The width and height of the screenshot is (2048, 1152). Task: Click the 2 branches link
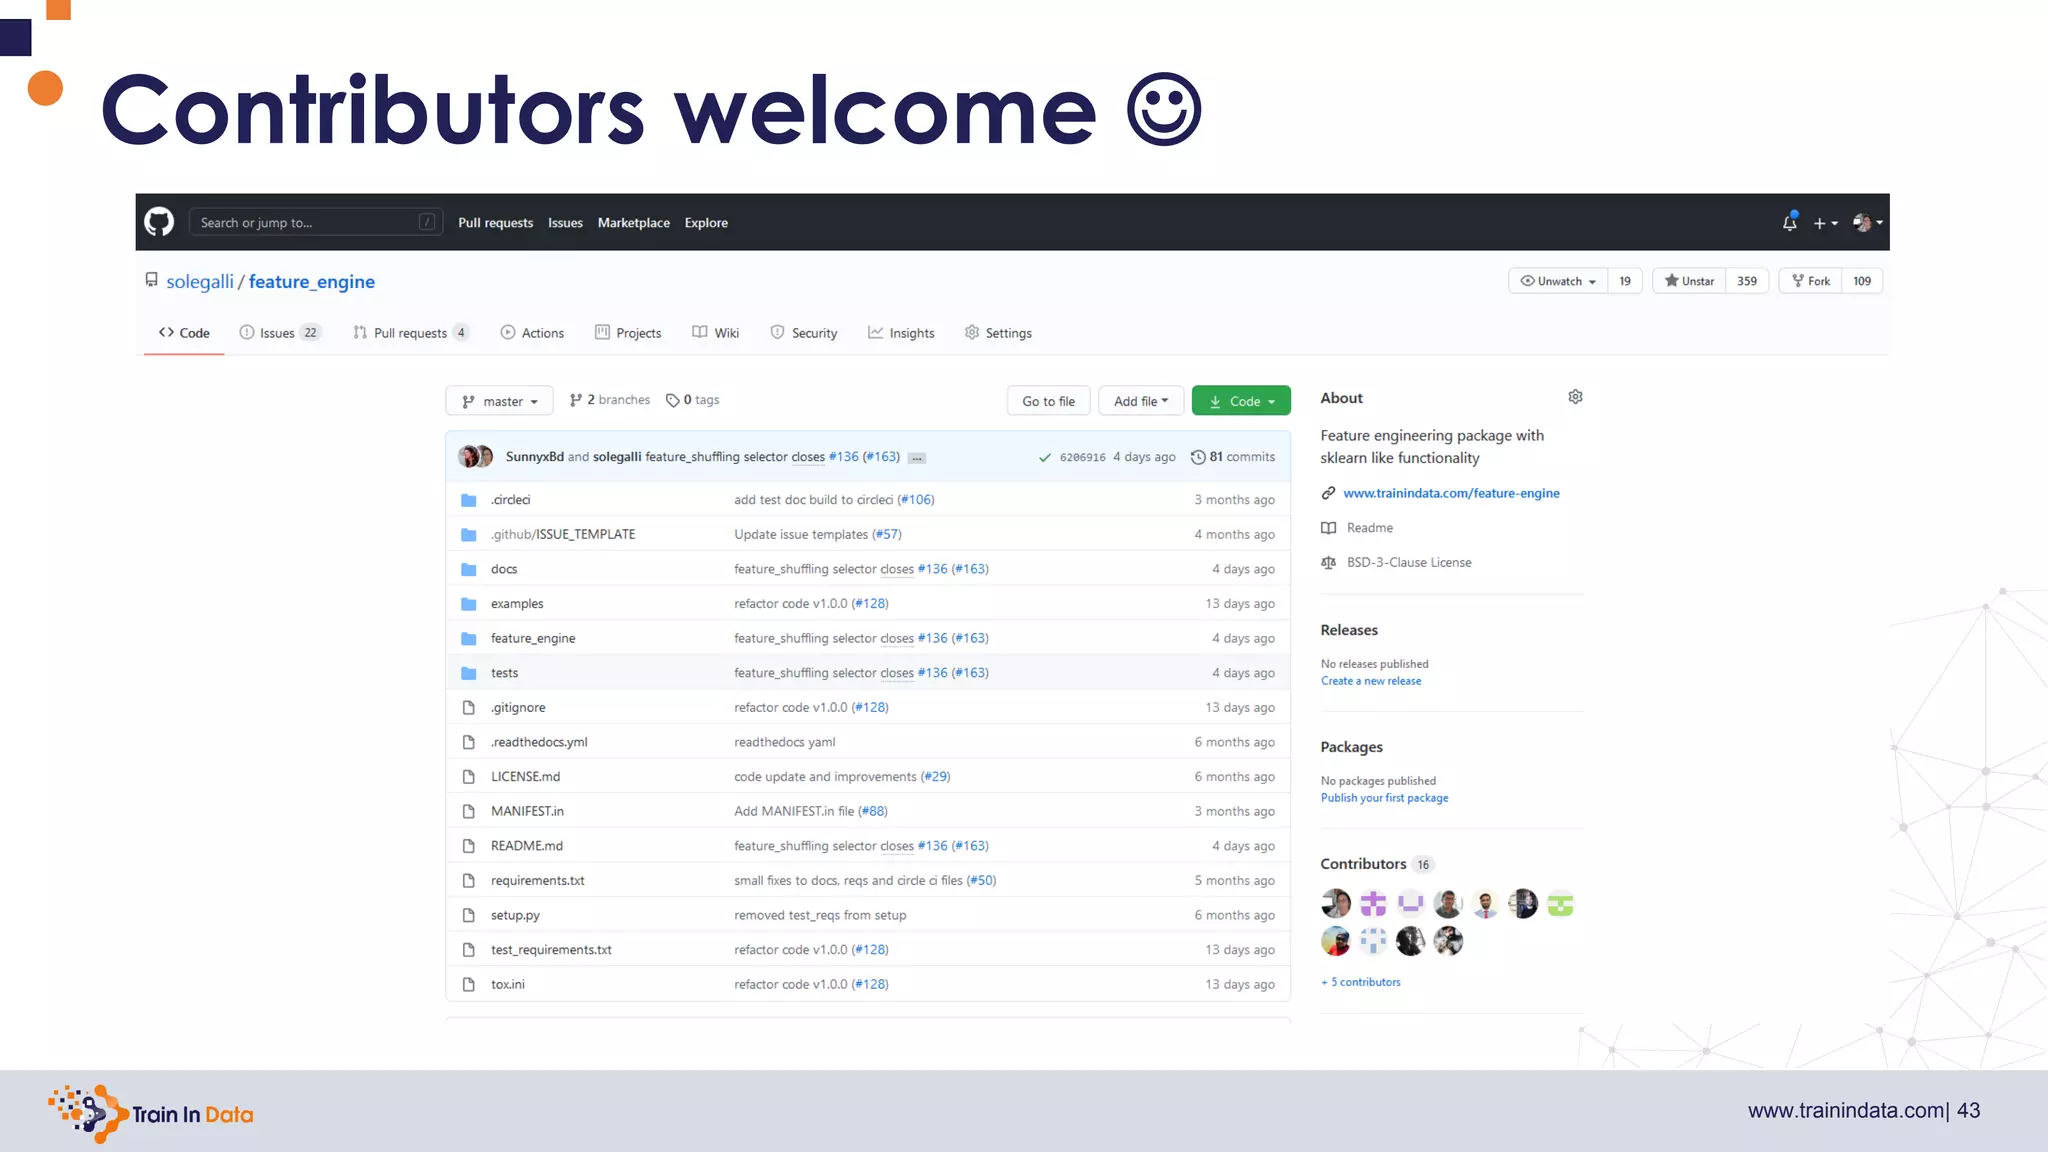(x=610, y=400)
